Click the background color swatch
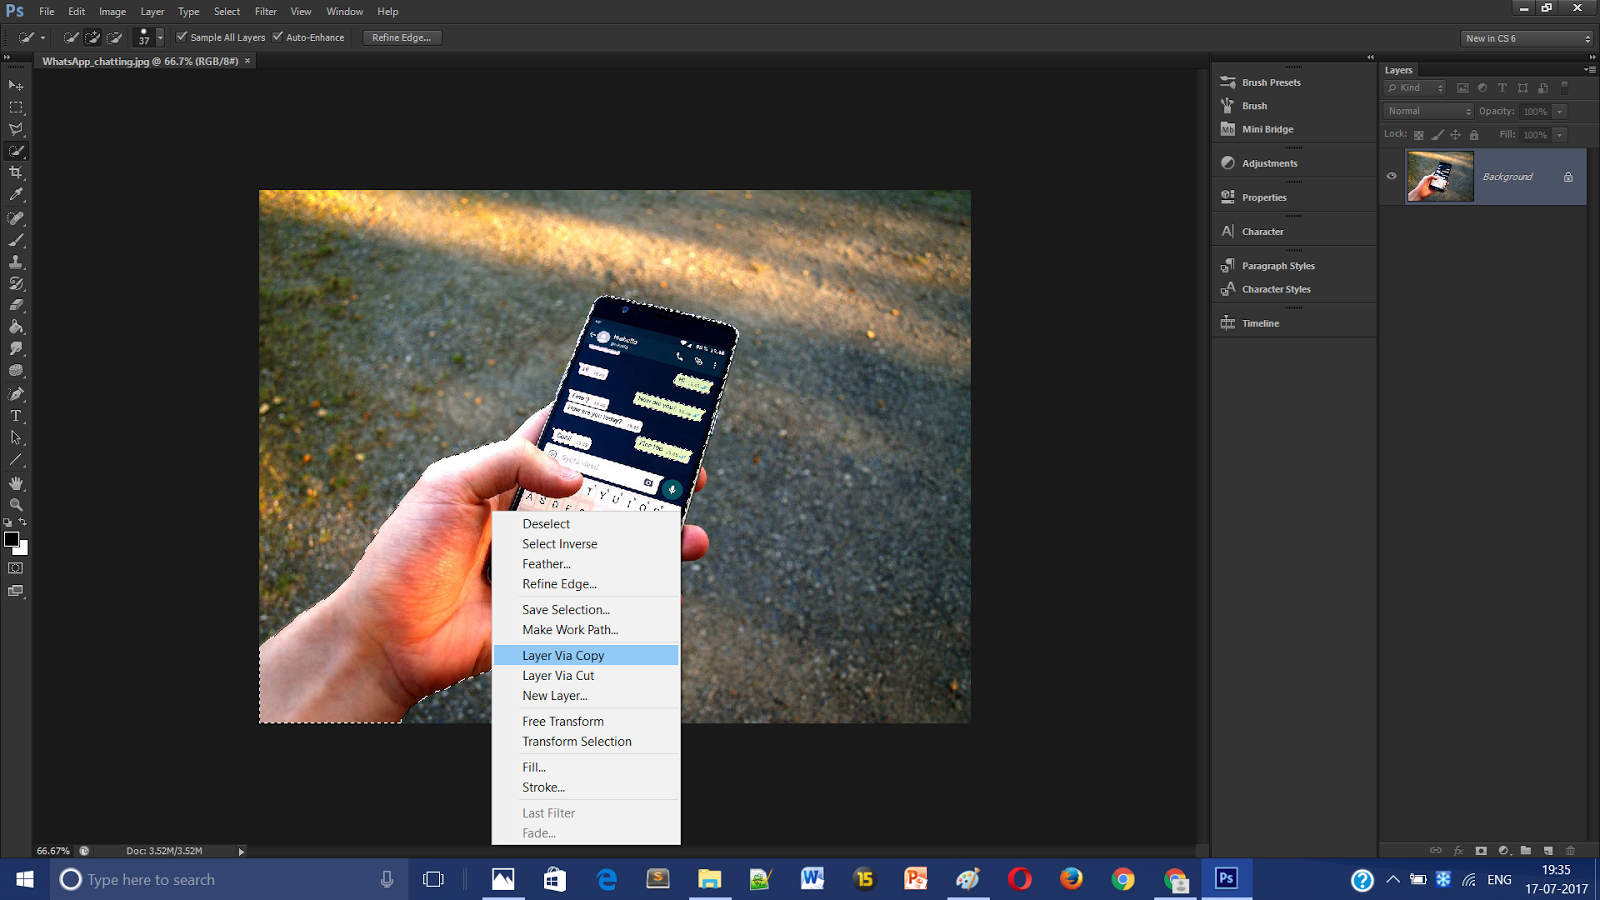This screenshot has width=1600, height=900. point(22,548)
